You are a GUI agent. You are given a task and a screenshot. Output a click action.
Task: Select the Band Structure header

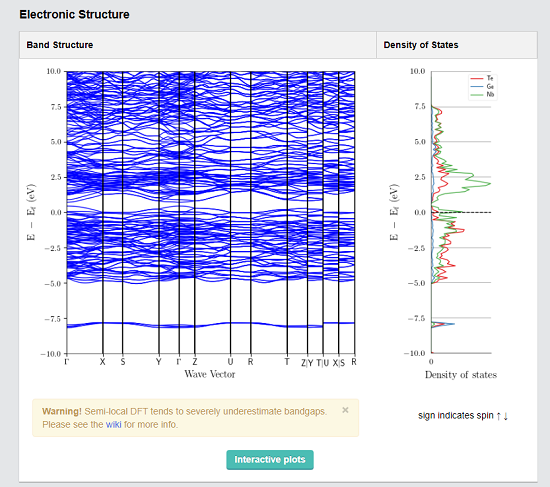click(x=60, y=45)
